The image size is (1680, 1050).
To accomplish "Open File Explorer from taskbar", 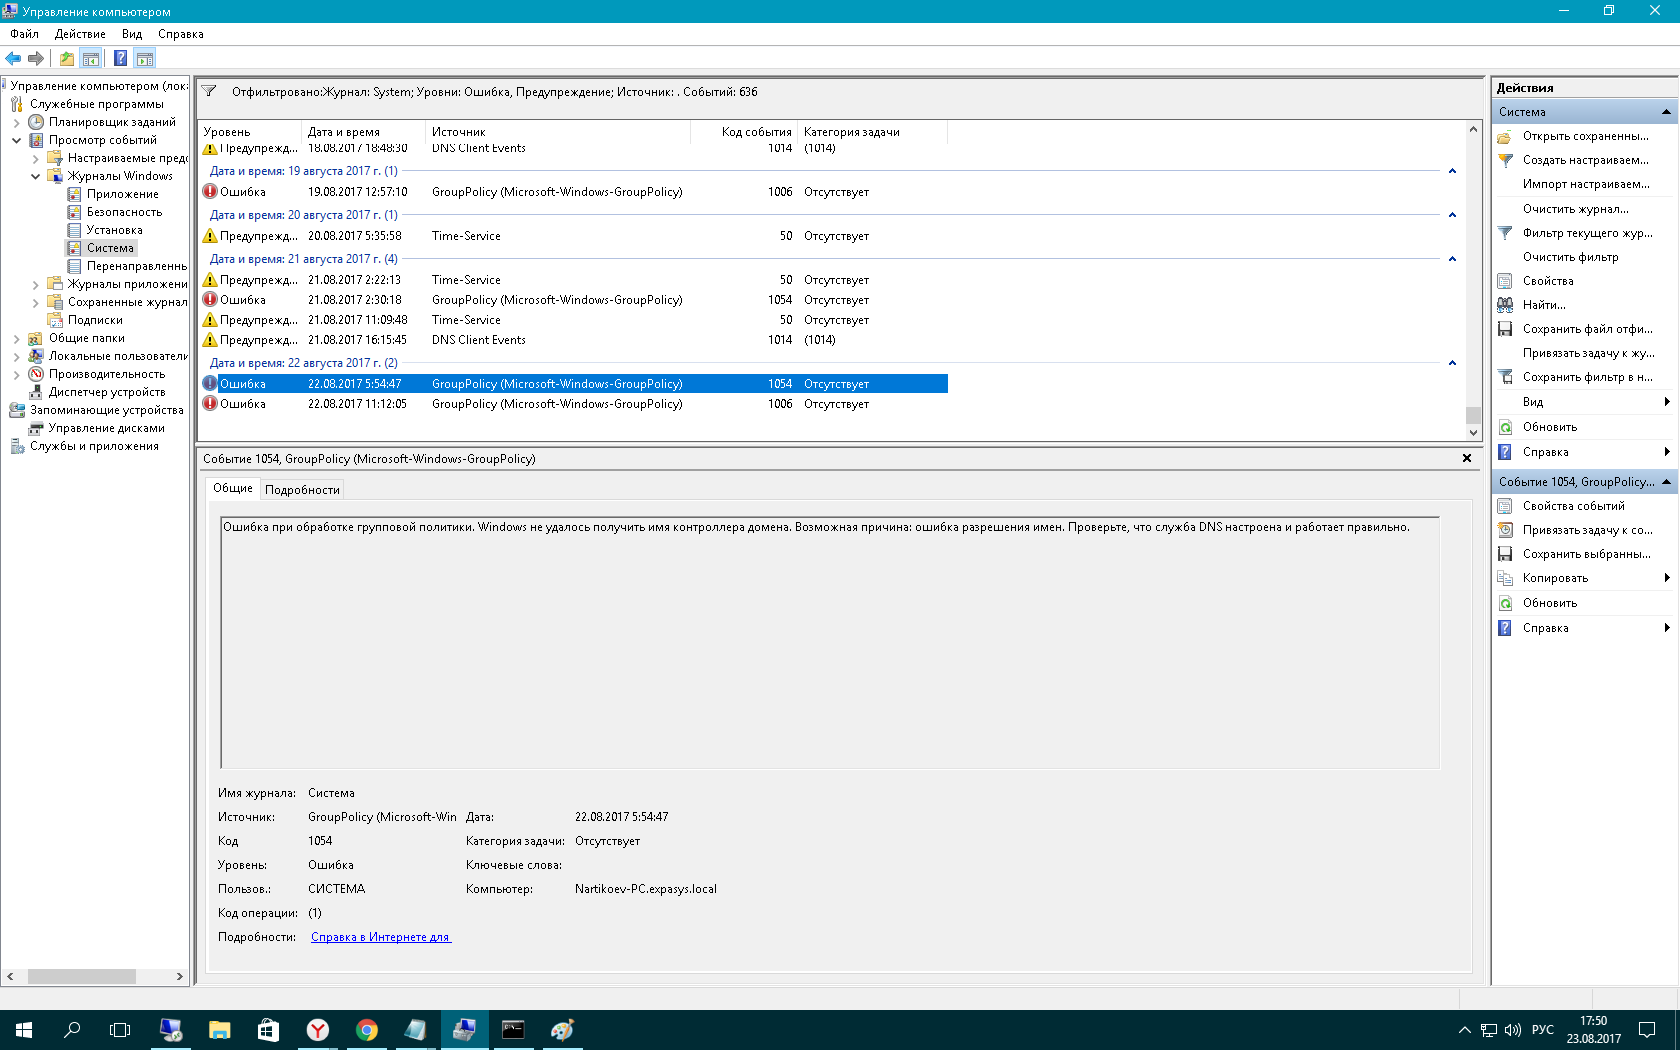I will pos(220,1030).
